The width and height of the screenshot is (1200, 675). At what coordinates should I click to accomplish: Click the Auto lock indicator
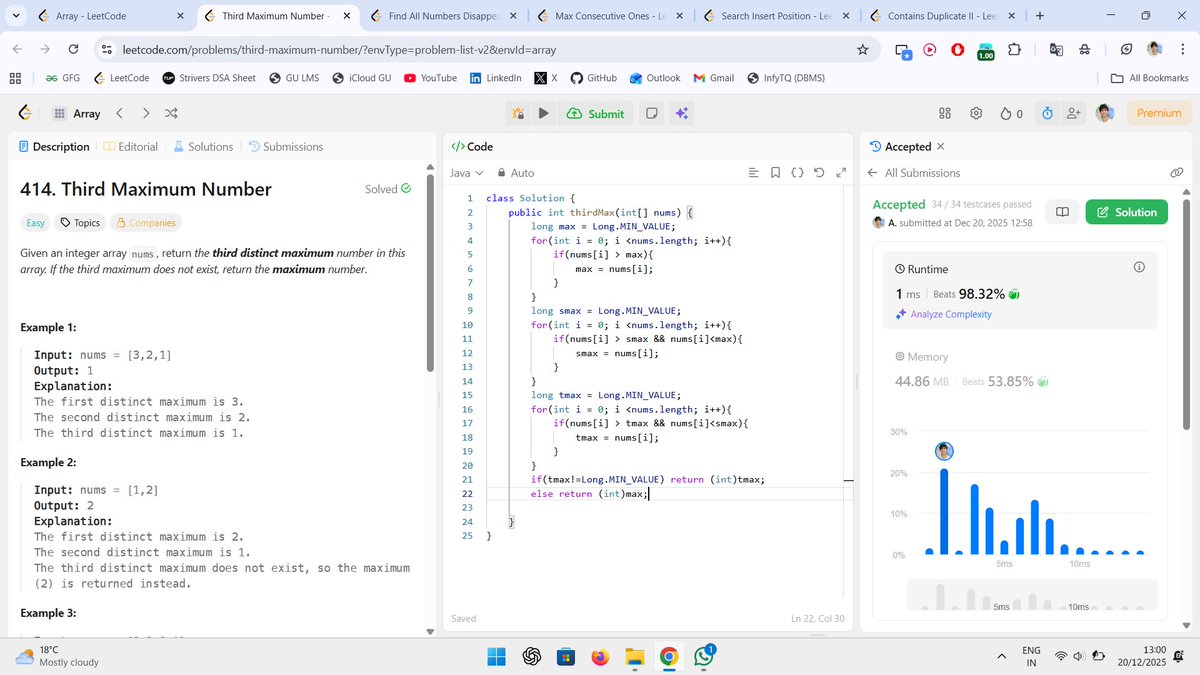coord(516,173)
